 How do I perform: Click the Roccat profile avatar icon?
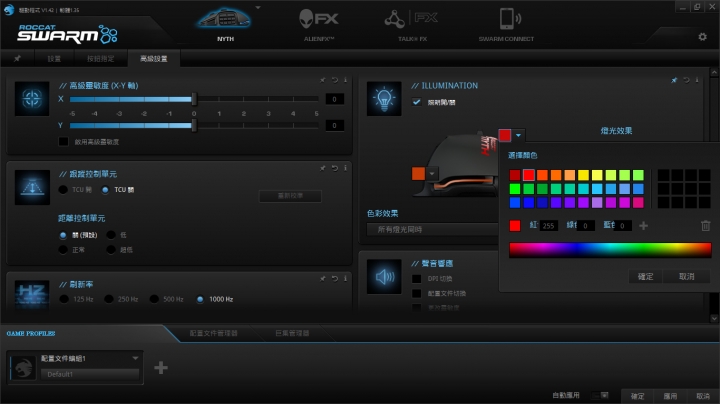(x=23, y=367)
